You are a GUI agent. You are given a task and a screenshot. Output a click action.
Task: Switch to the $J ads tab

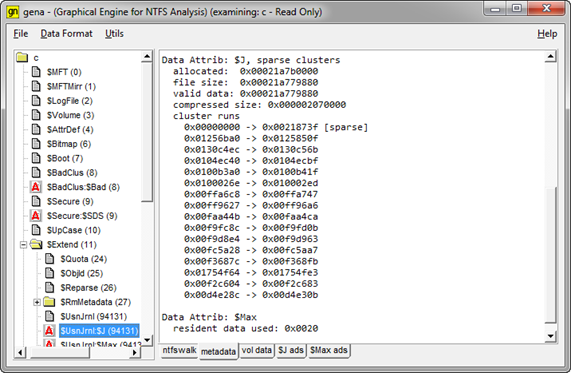pyautogui.click(x=291, y=350)
